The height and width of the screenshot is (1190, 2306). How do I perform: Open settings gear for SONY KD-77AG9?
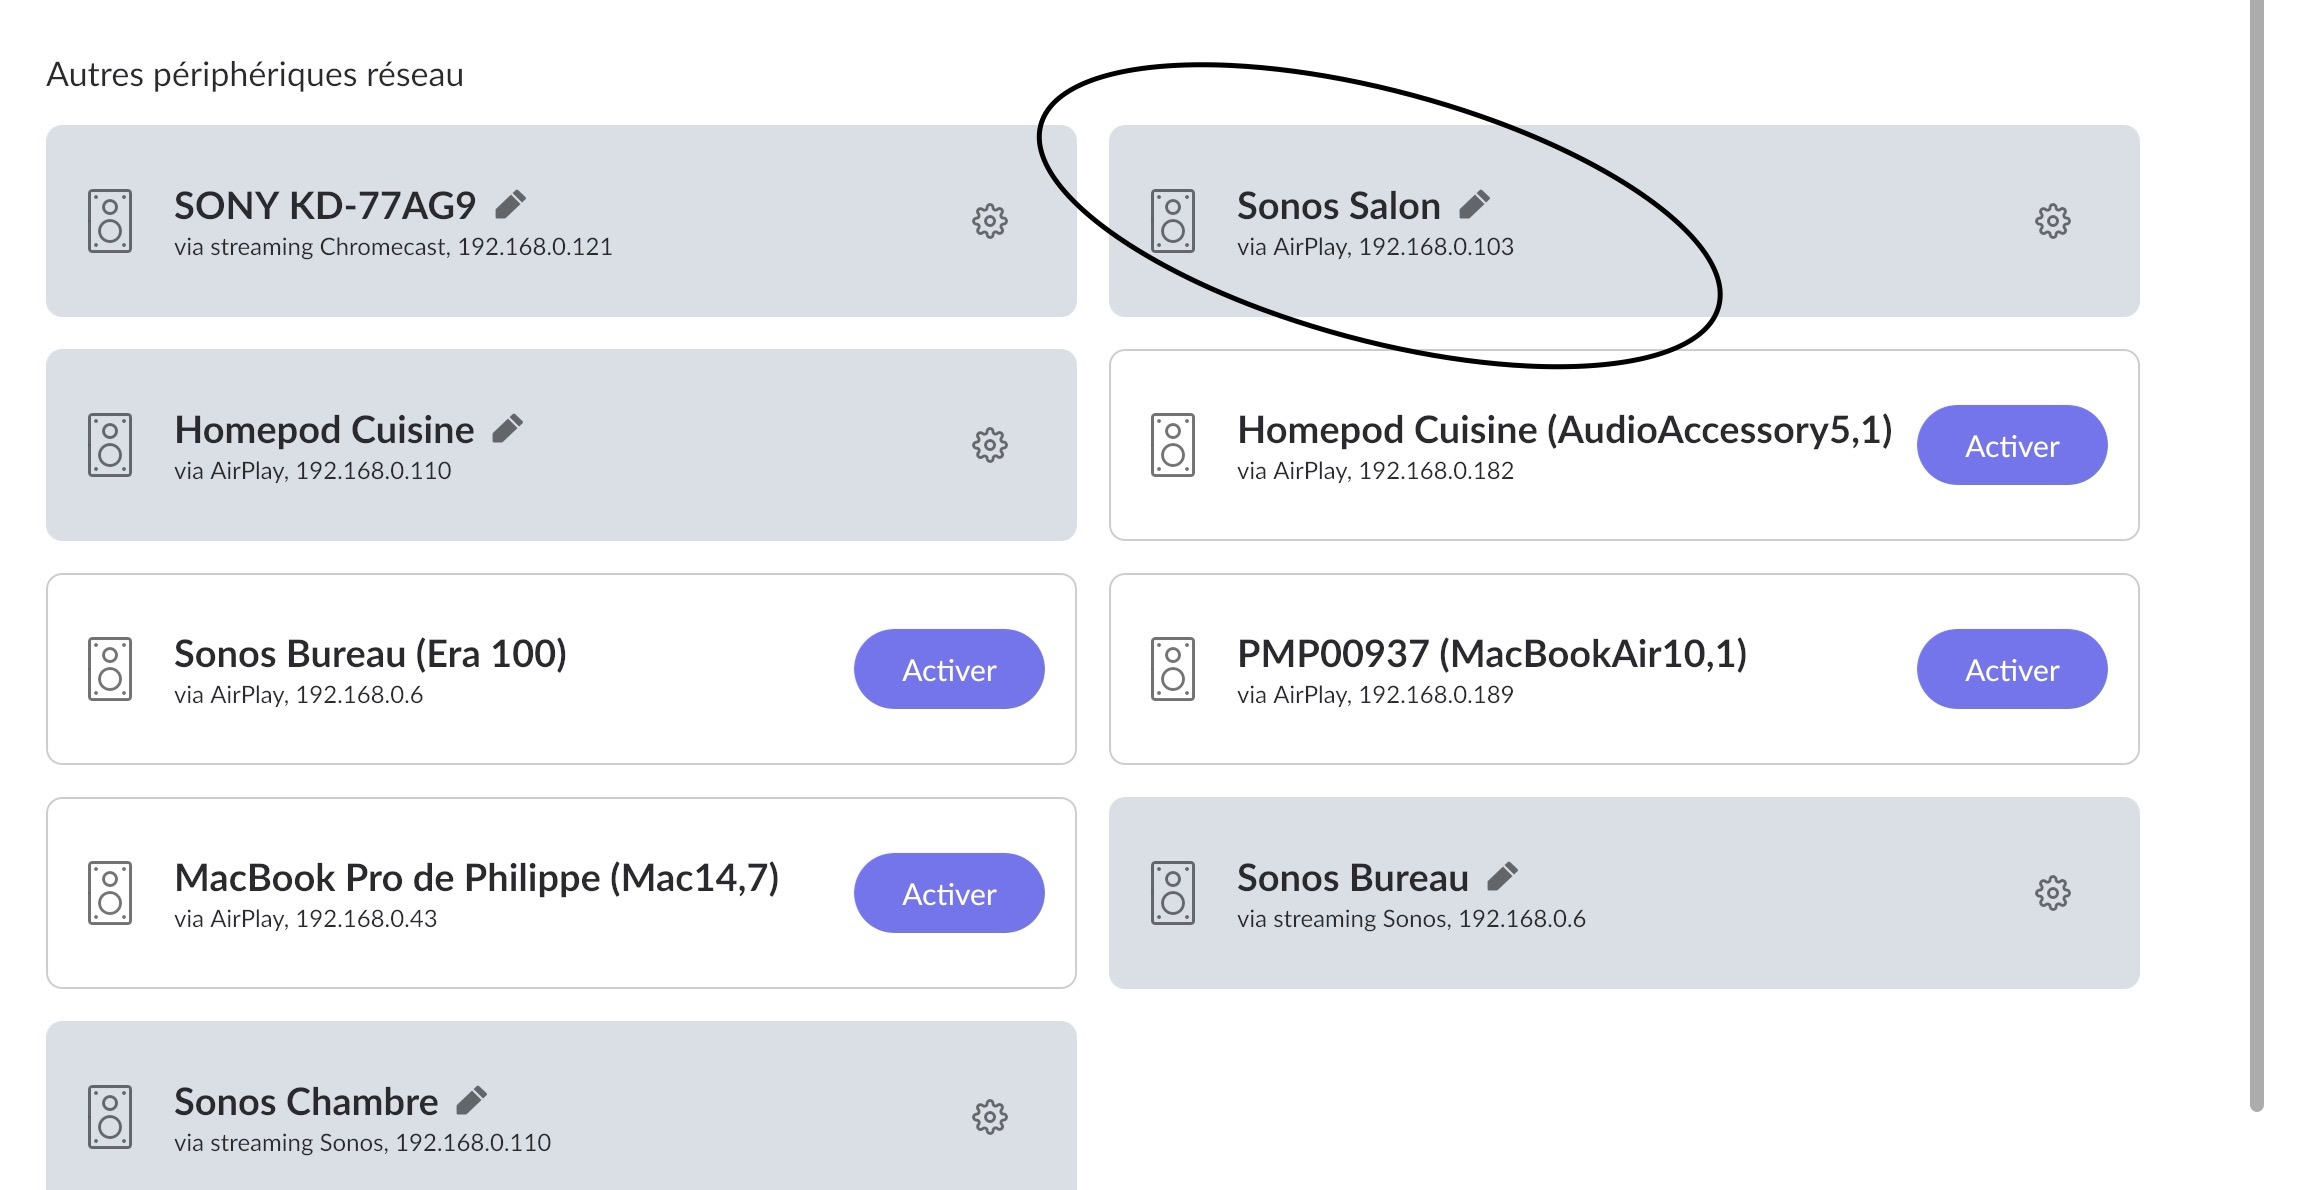(989, 221)
